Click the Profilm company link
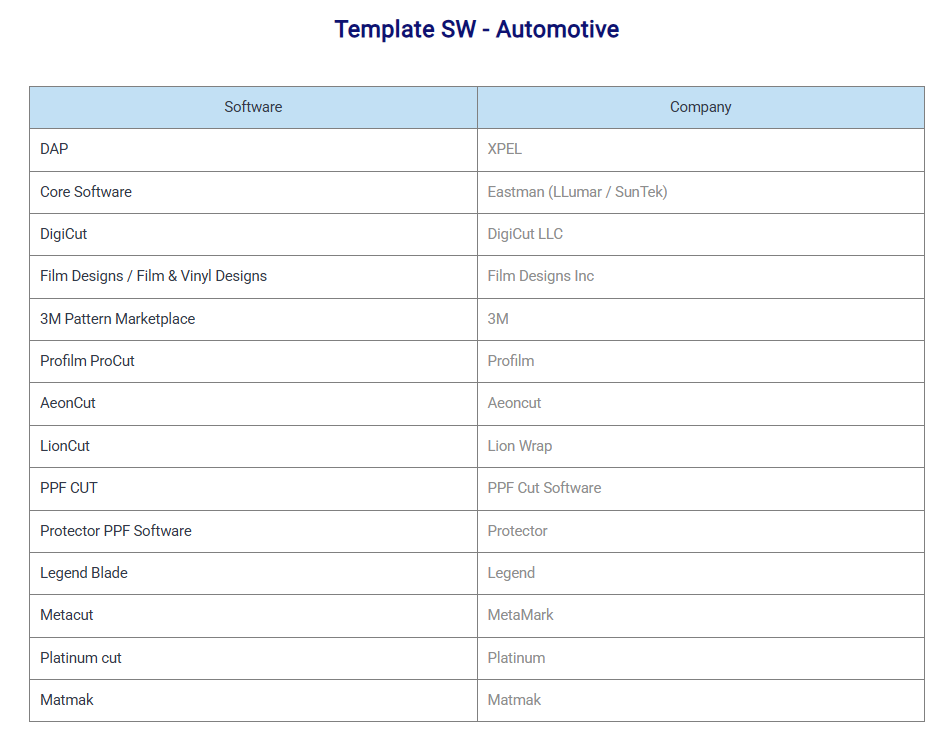This screenshot has height=740, width=946. point(511,361)
